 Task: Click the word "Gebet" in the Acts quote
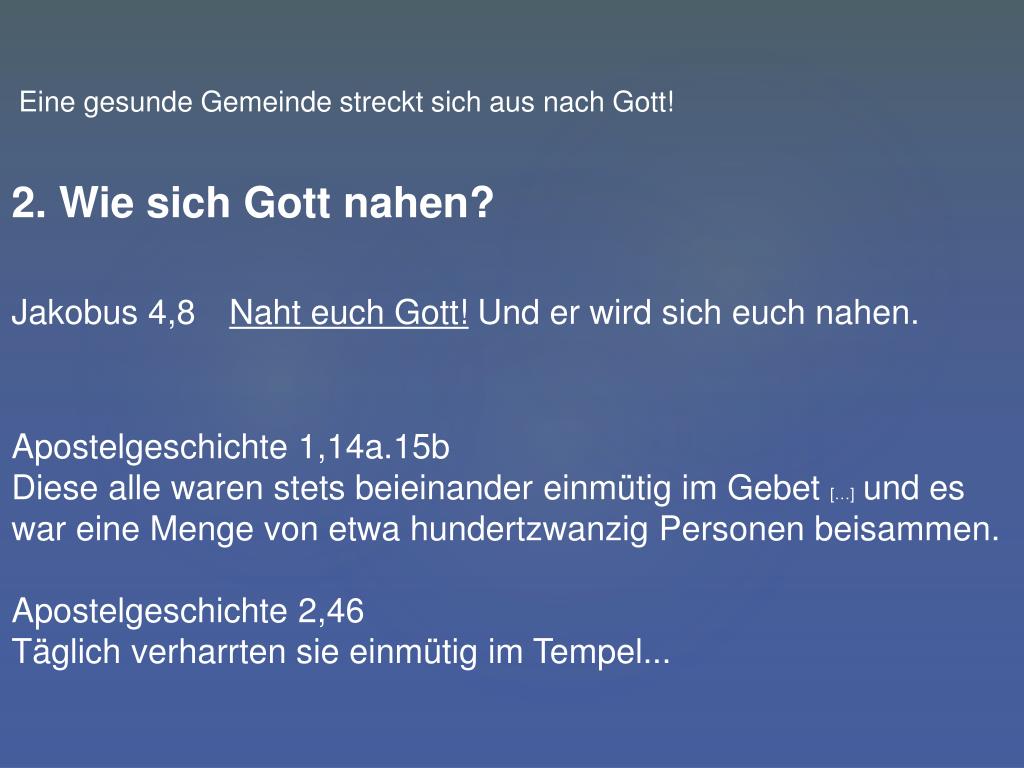(x=773, y=488)
